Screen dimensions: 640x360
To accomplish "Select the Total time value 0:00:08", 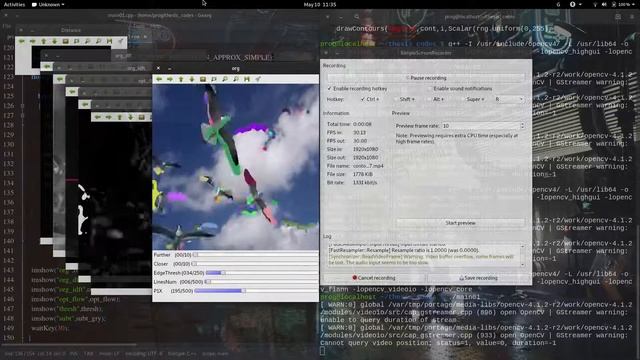I will click(x=362, y=124).
